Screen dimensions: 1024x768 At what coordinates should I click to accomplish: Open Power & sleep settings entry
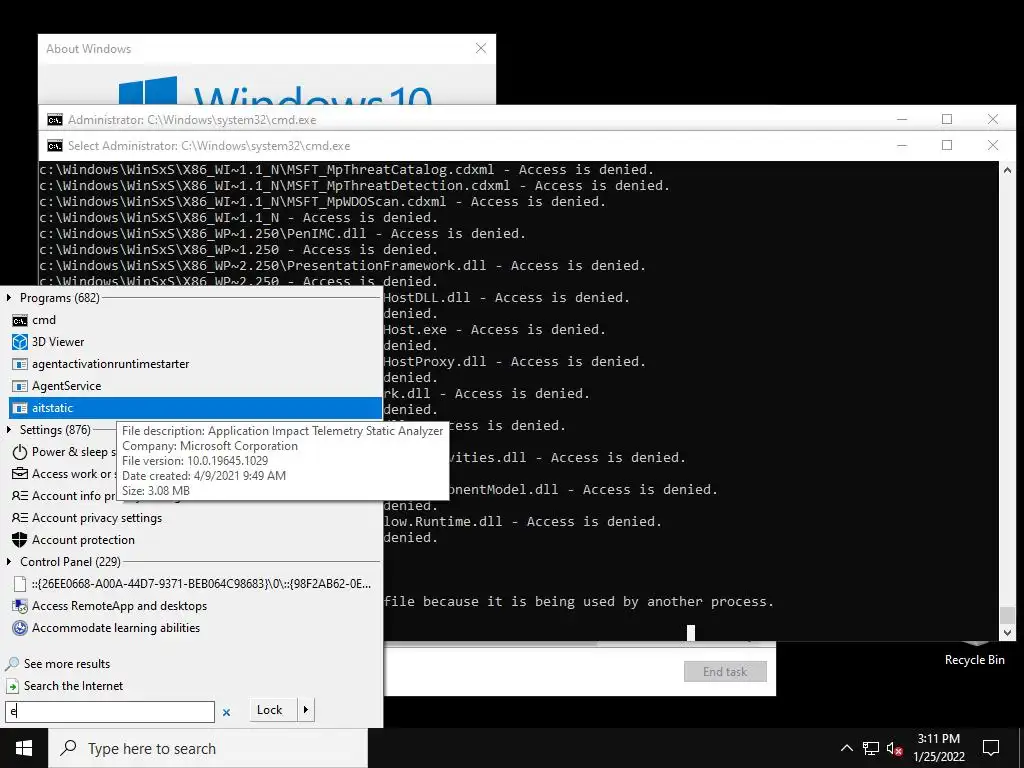click(x=64, y=452)
